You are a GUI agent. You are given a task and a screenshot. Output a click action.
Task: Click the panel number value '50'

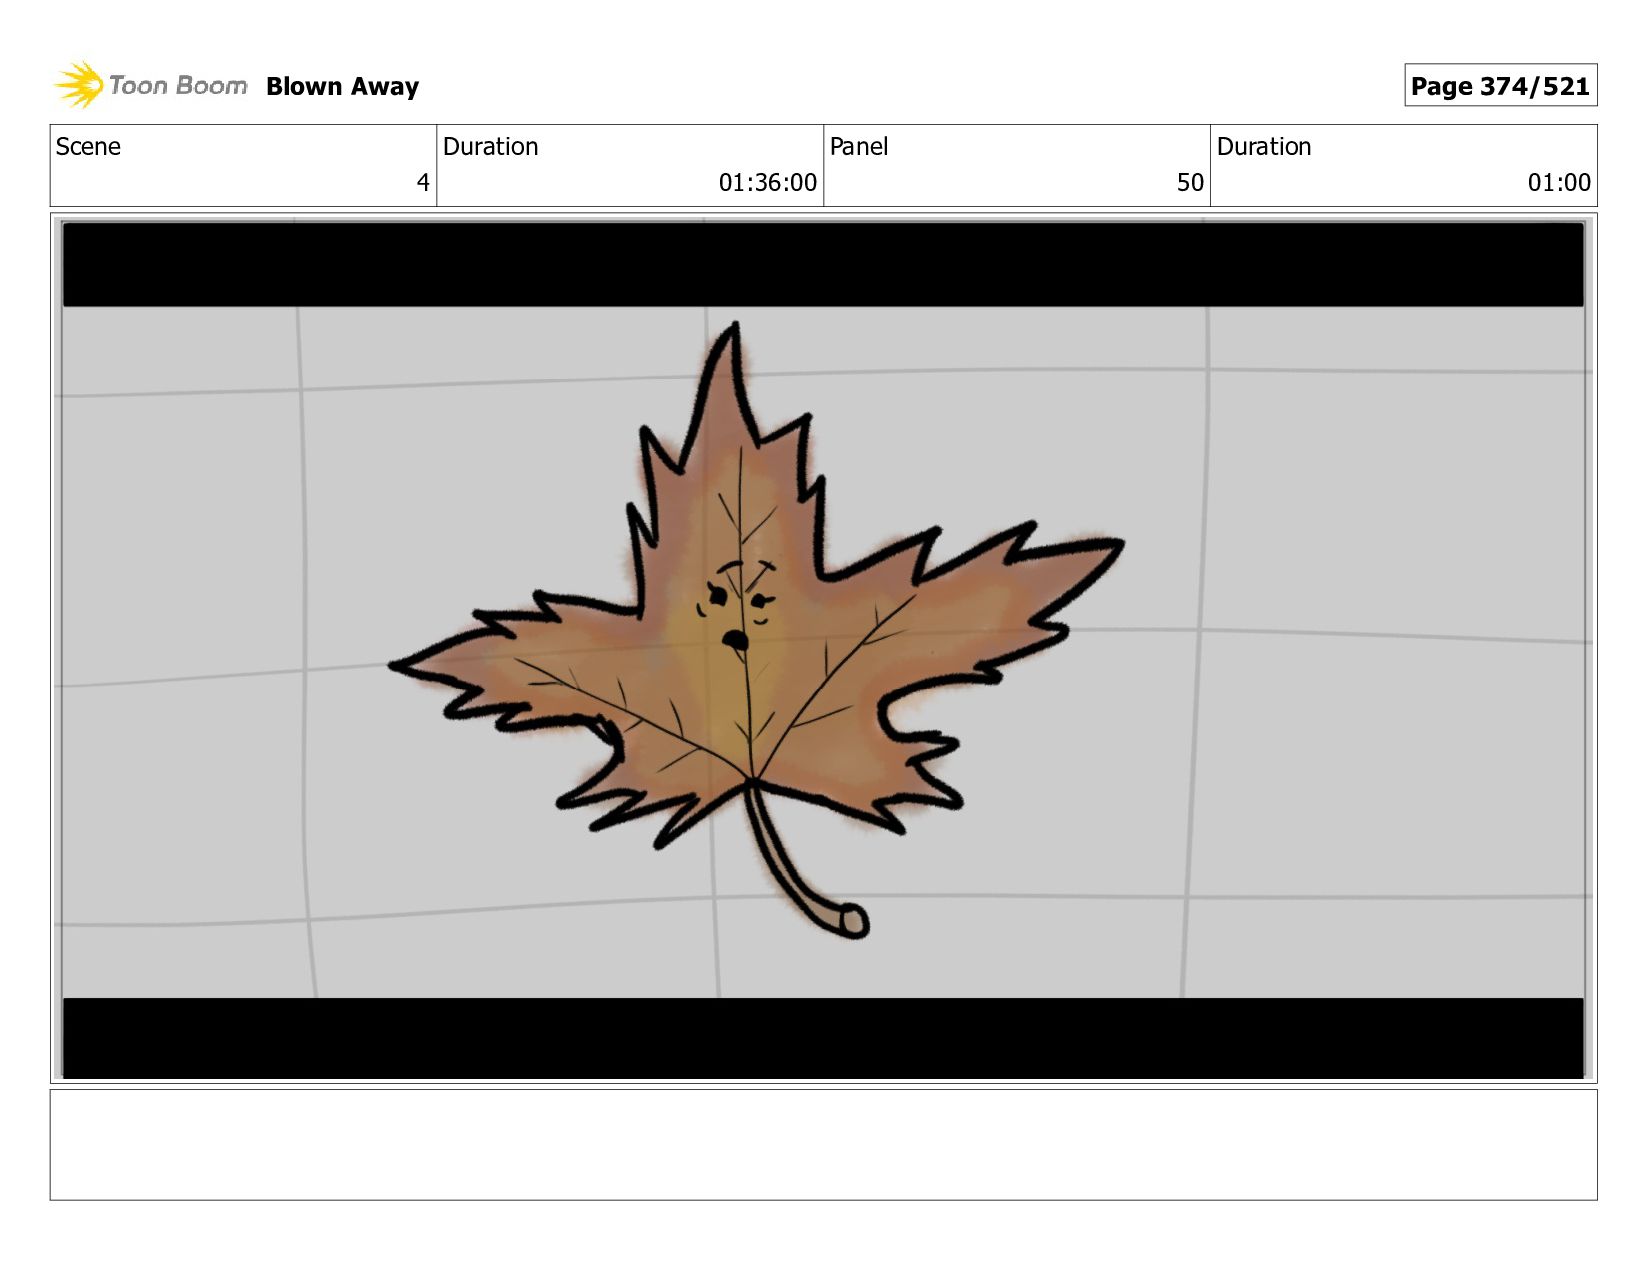1190,183
